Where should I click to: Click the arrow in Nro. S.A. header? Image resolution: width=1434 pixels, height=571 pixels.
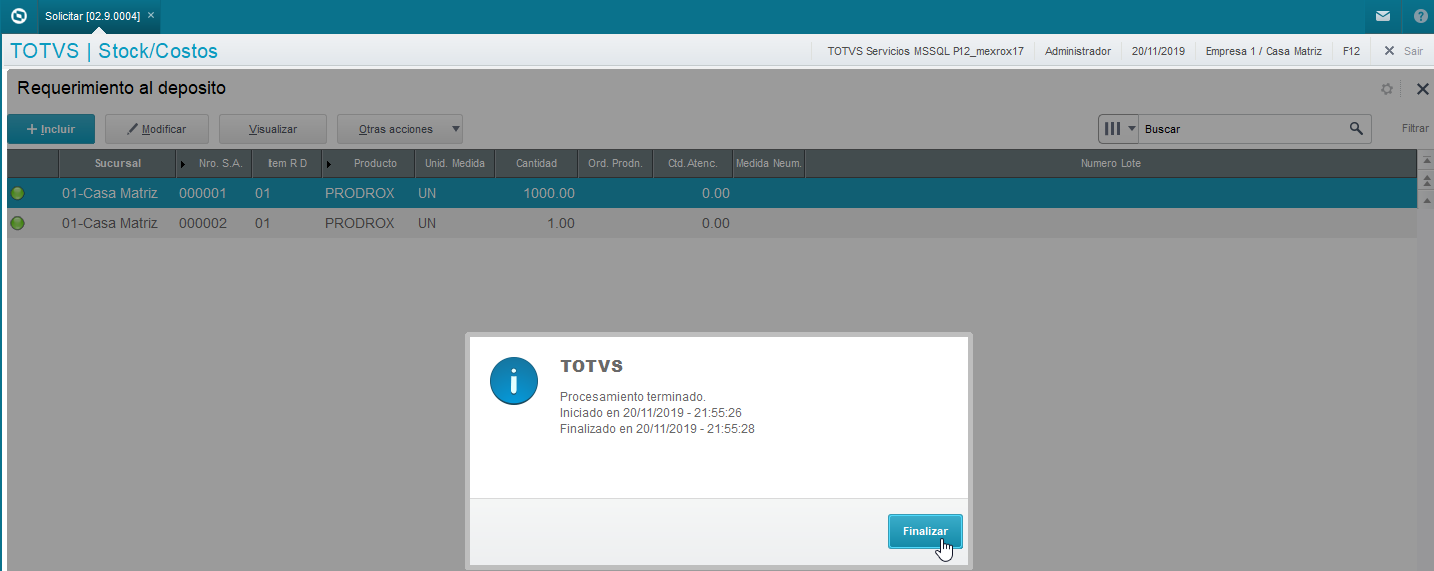coord(183,164)
